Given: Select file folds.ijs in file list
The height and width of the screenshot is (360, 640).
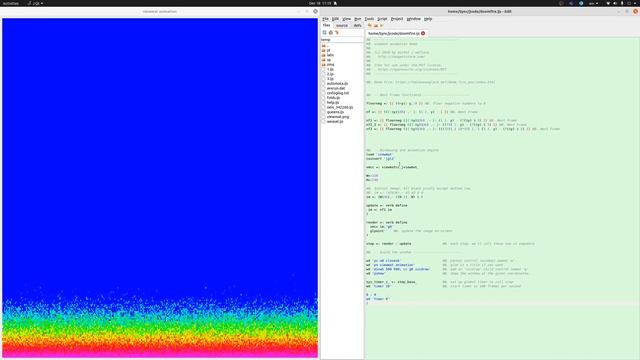Looking at the screenshot, I should [x=331, y=98].
